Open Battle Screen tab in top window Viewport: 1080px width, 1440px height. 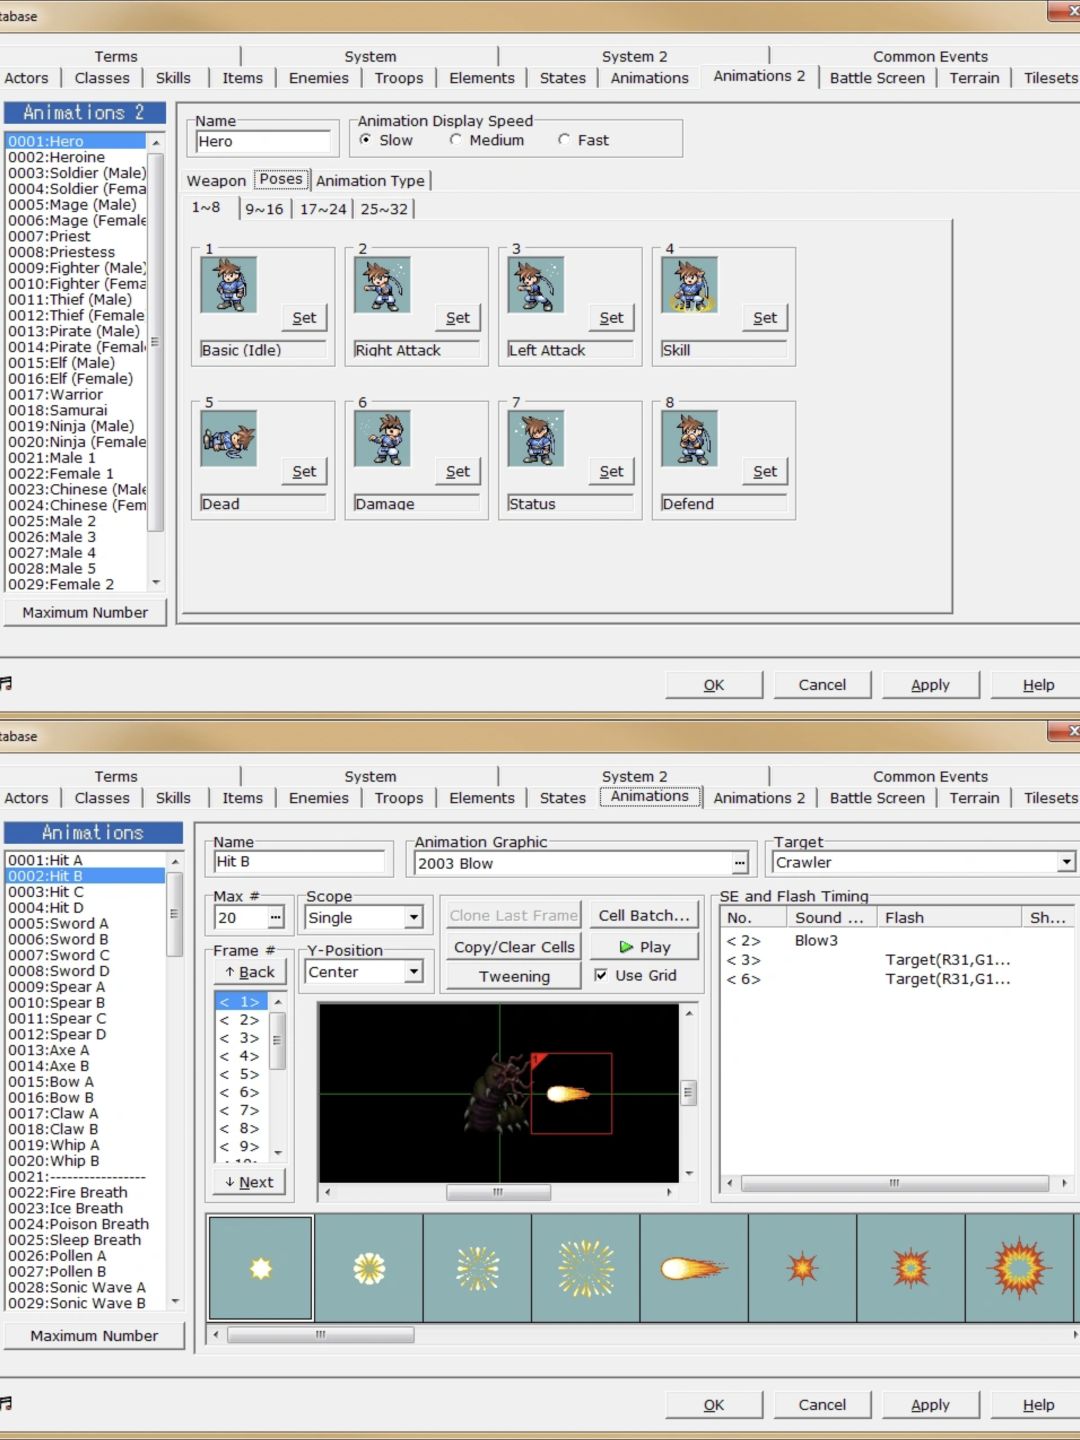point(877,78)
